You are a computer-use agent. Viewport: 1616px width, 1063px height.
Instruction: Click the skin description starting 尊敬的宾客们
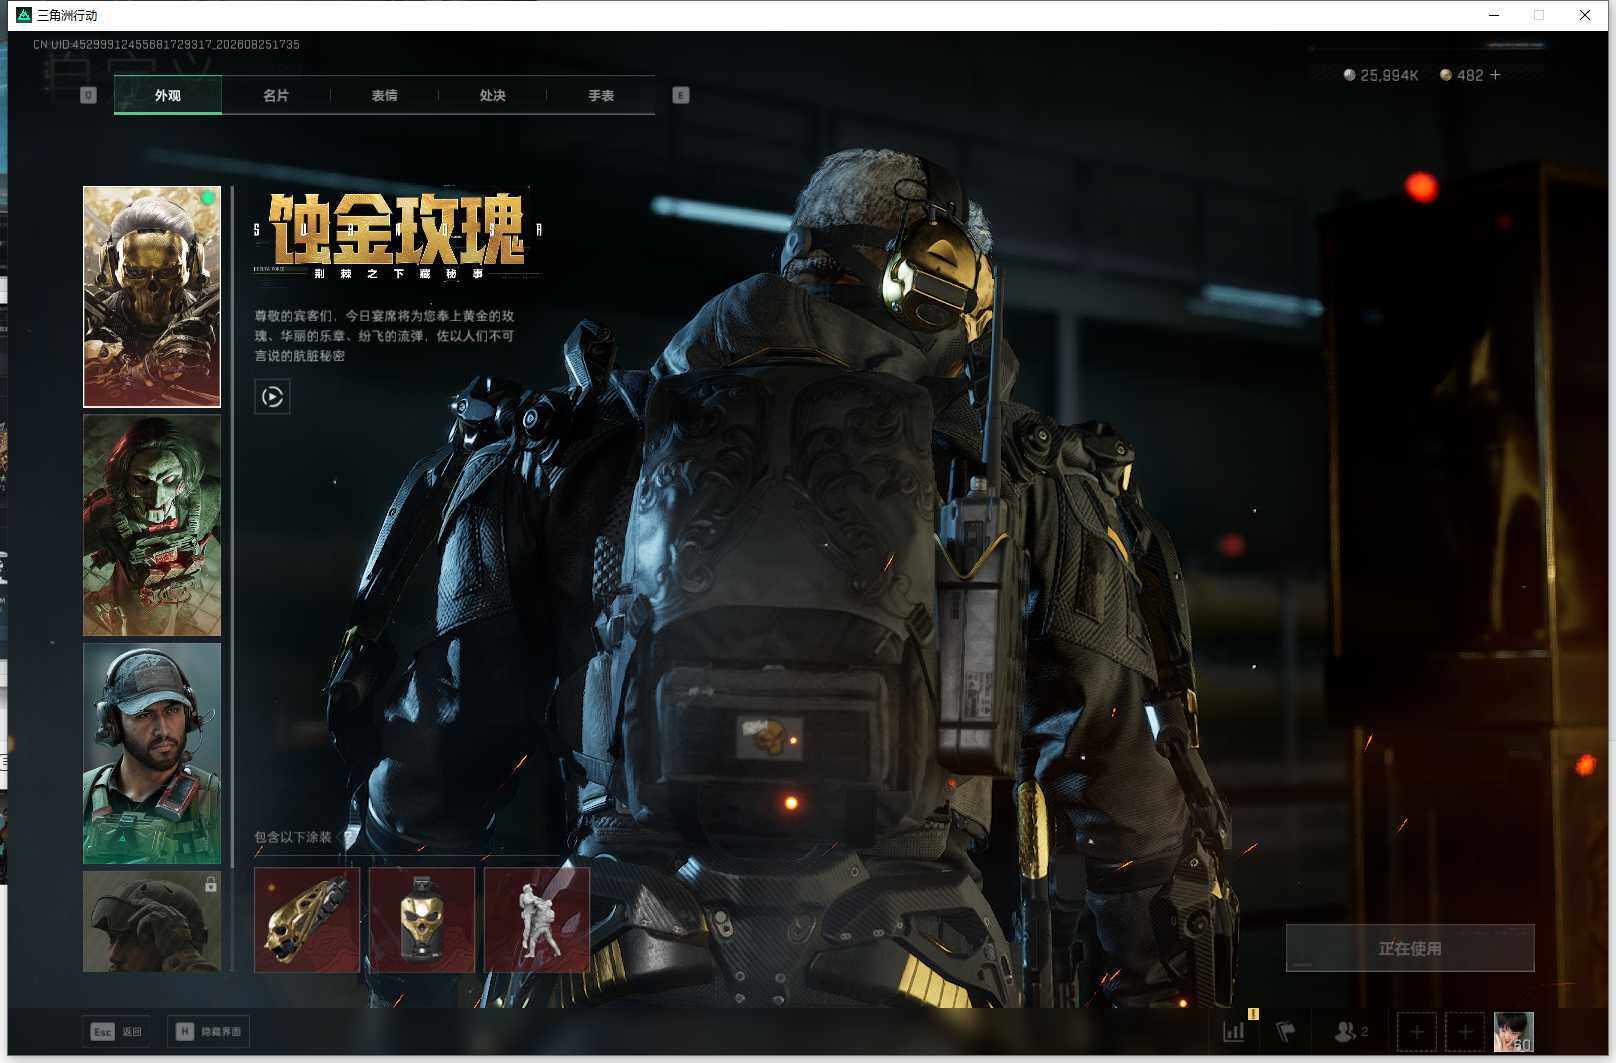[x=384, y=335]
